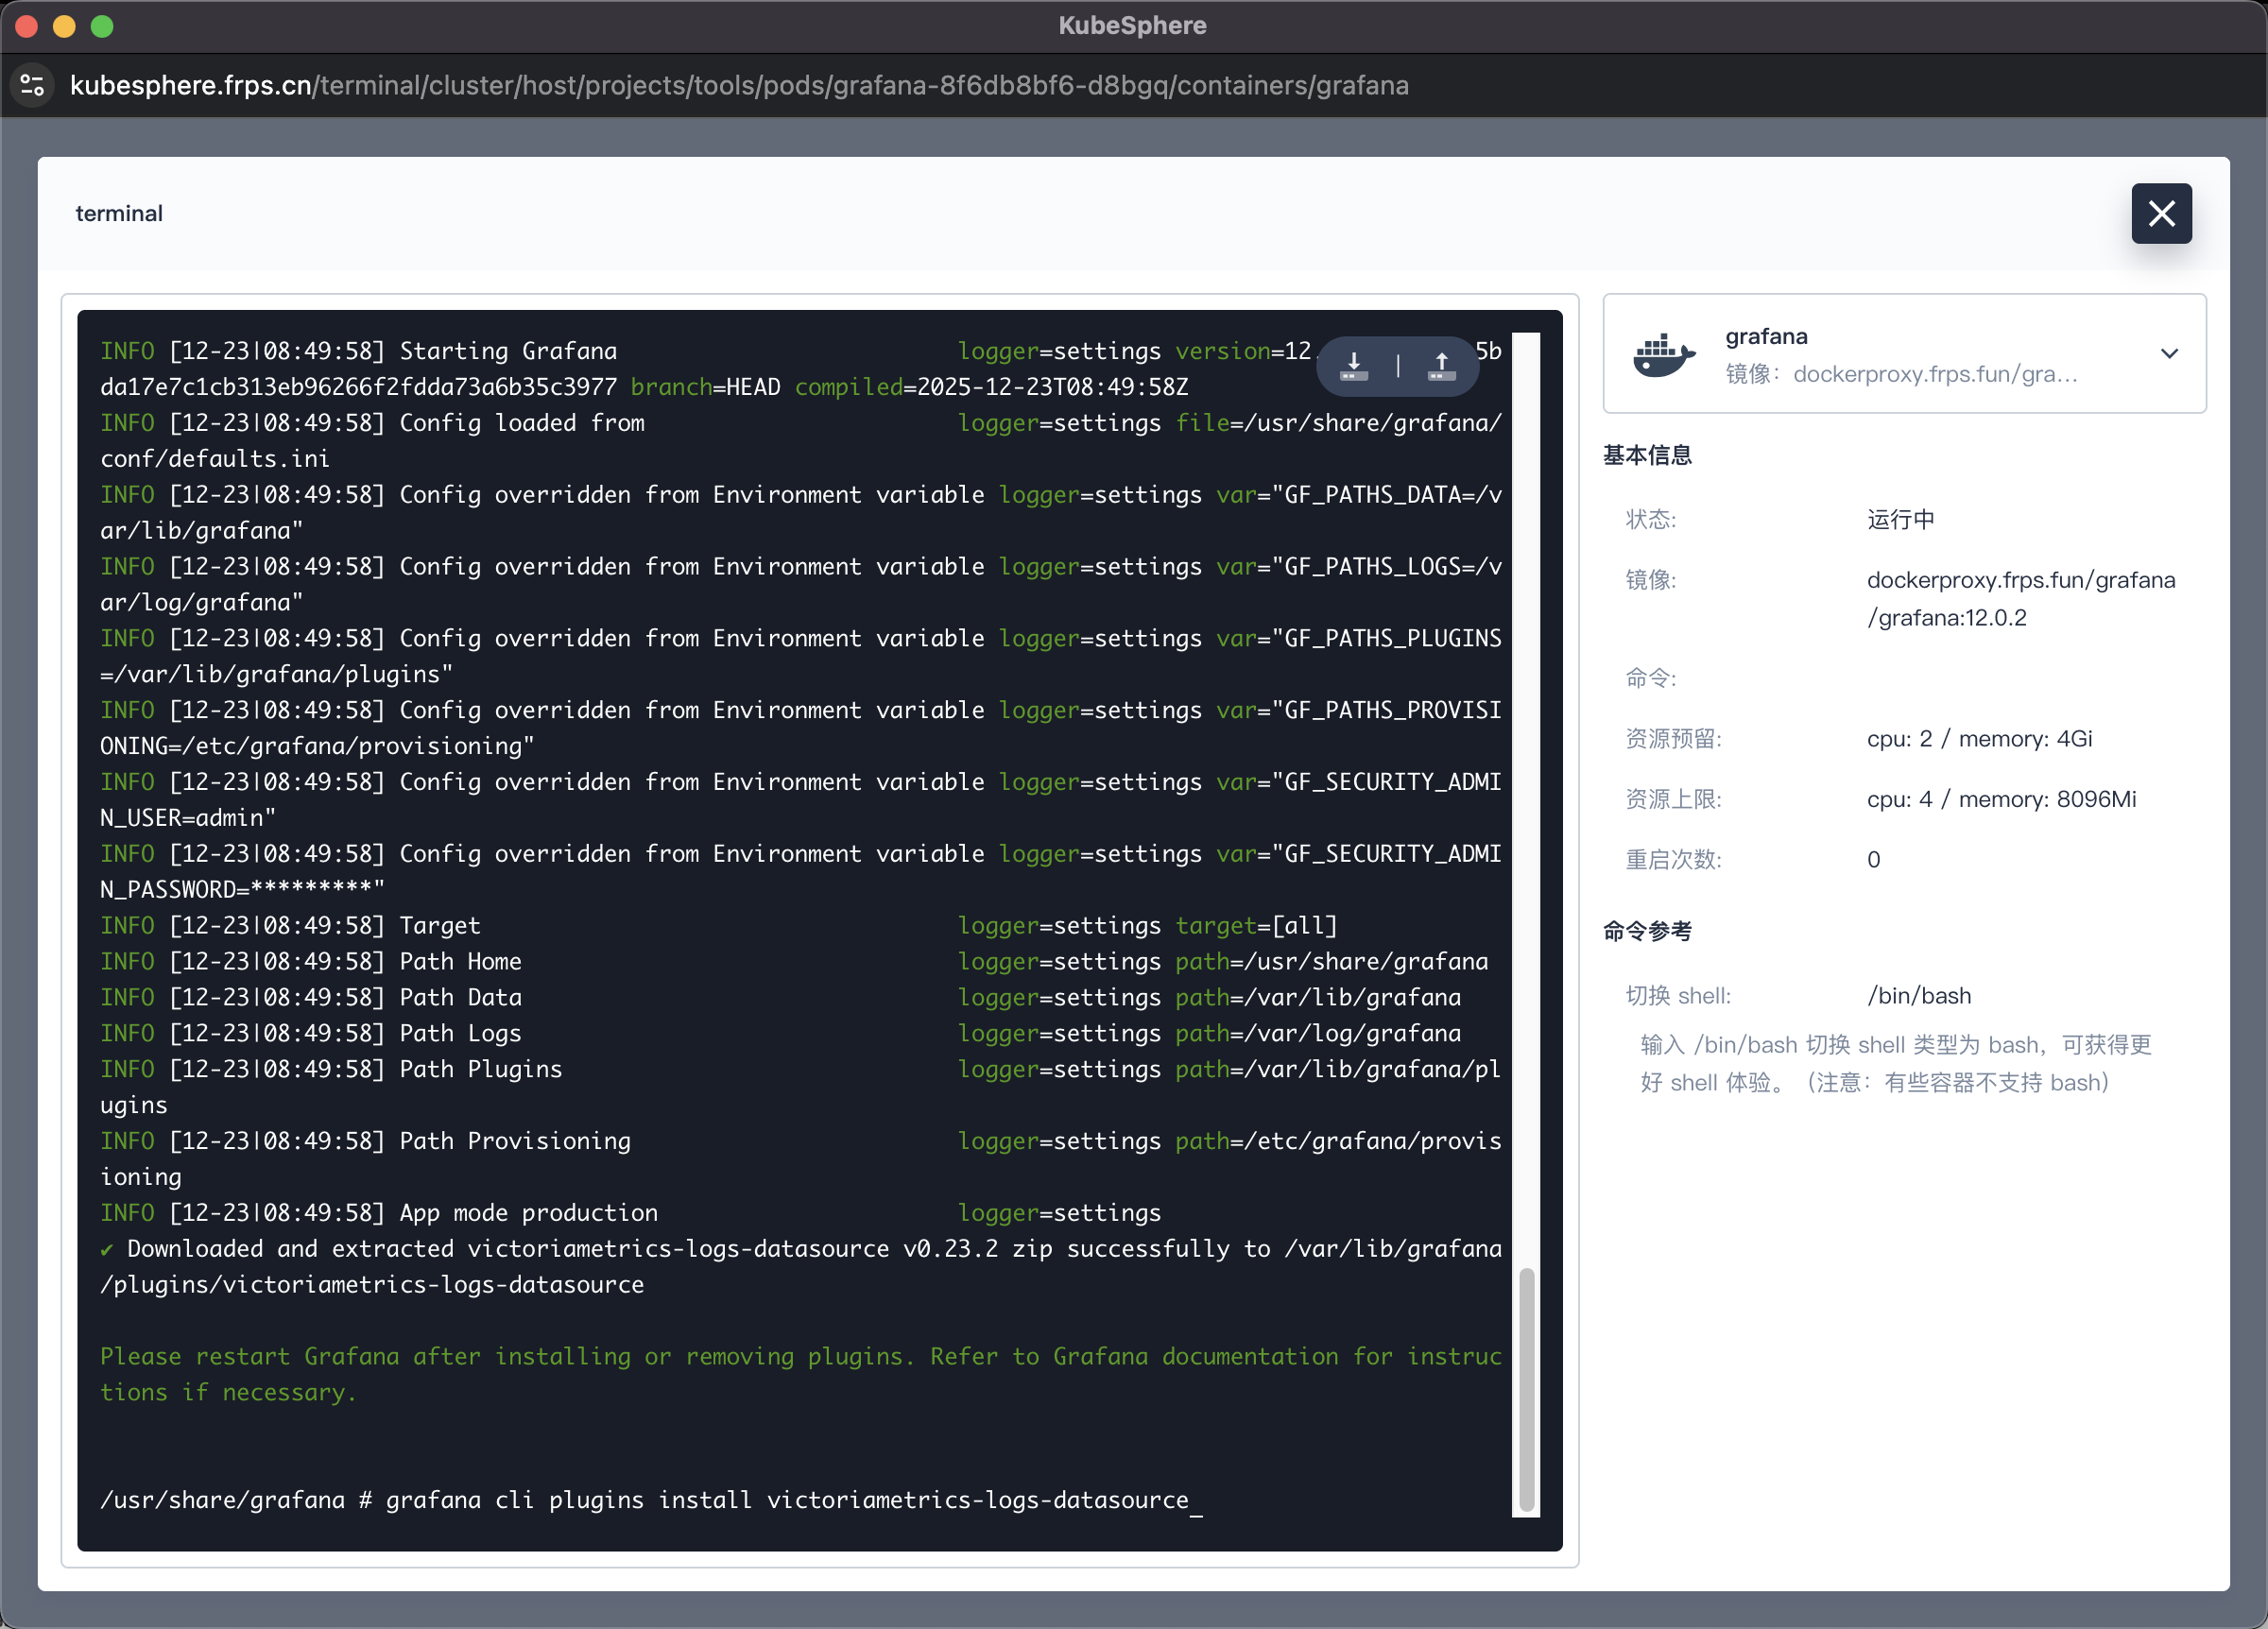Open the site permissions icon in address bar
The image size is (2268, 1629).
pyautogui.click(x=31, y=85)
